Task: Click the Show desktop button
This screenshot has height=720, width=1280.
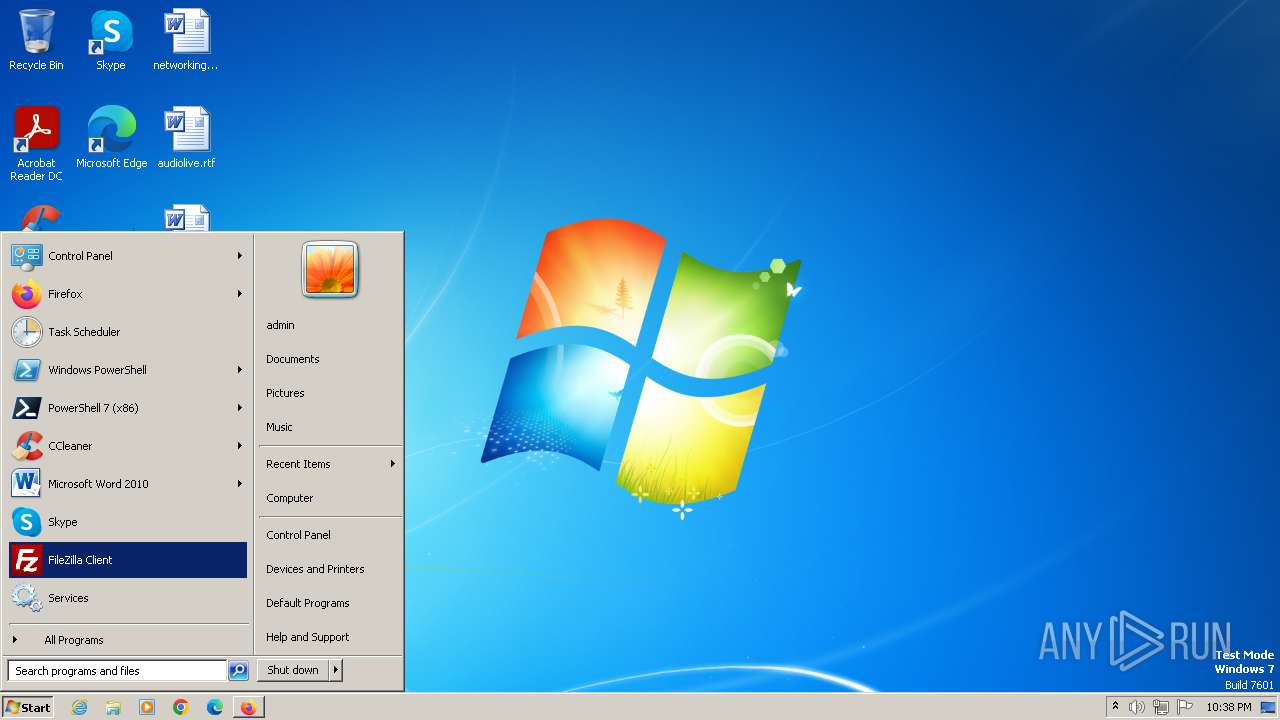Action: point(1268,707)
